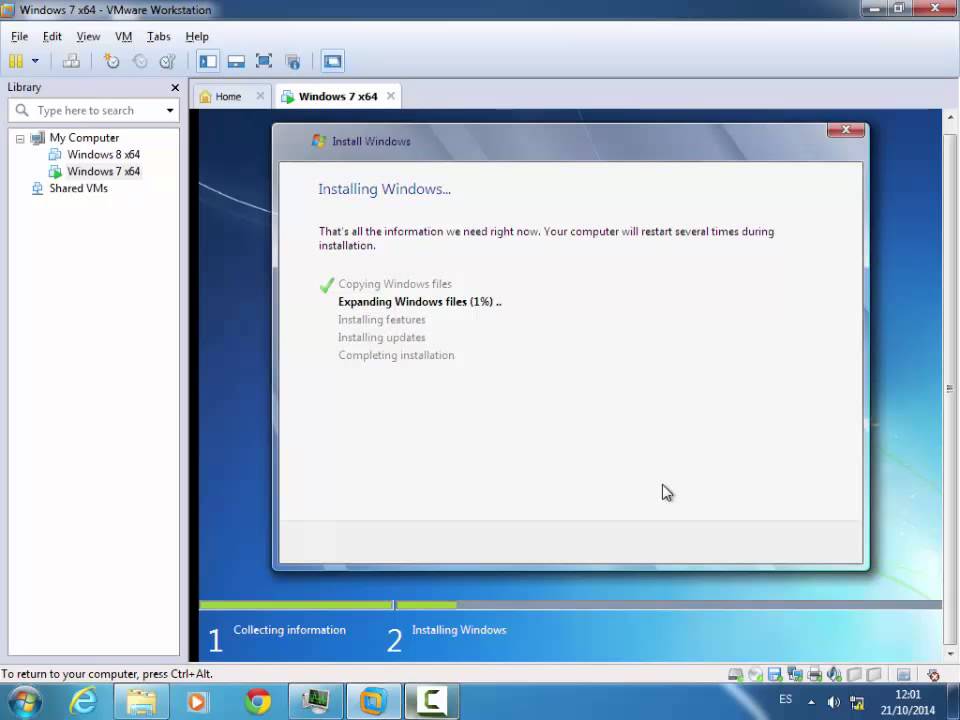Click the Installing Windows heading

384,189
